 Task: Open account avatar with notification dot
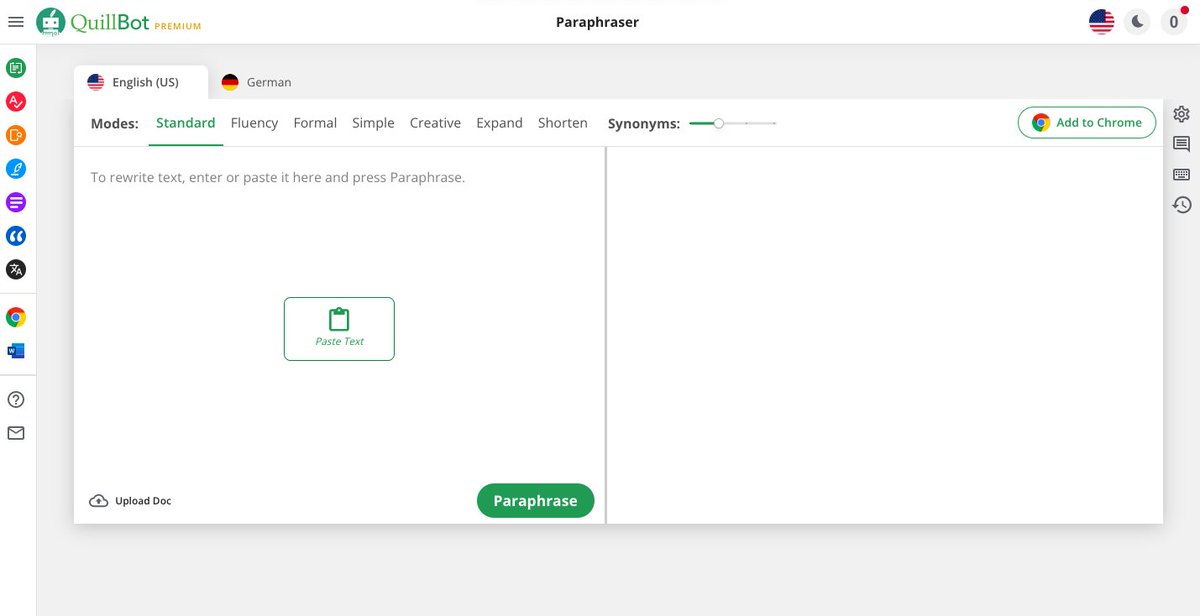point(1174,22)
